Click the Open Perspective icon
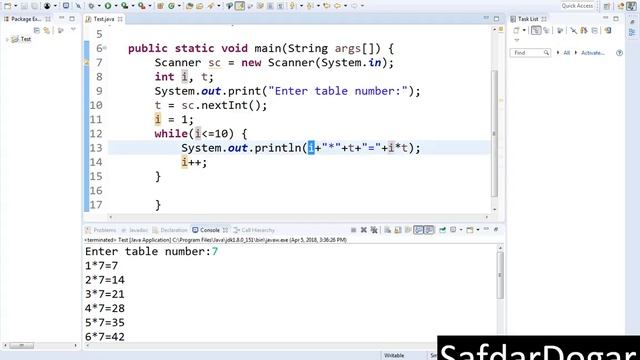The image size is (640, 360). click(607, 6)
